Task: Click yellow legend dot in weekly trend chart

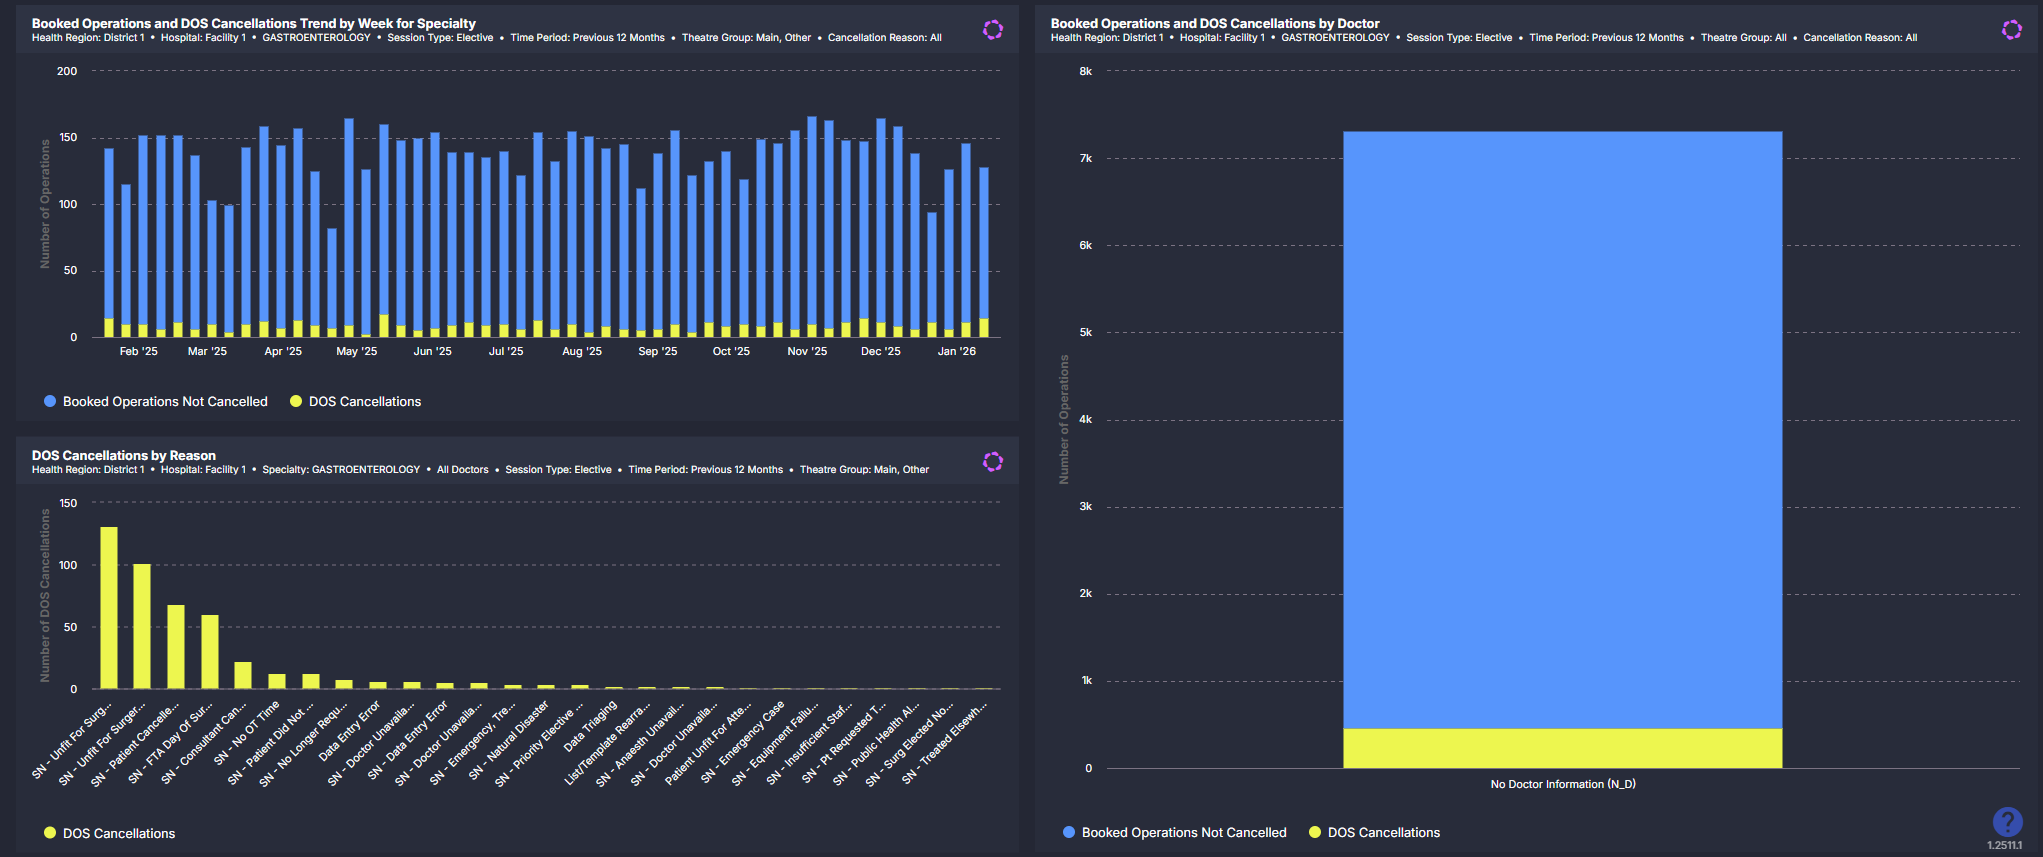Action: pyautogui.click(x=296, y=402)
